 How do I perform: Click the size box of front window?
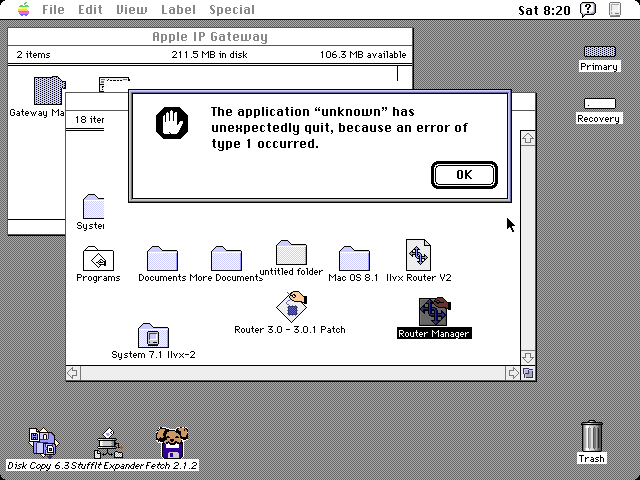click(x=528, y=373)
